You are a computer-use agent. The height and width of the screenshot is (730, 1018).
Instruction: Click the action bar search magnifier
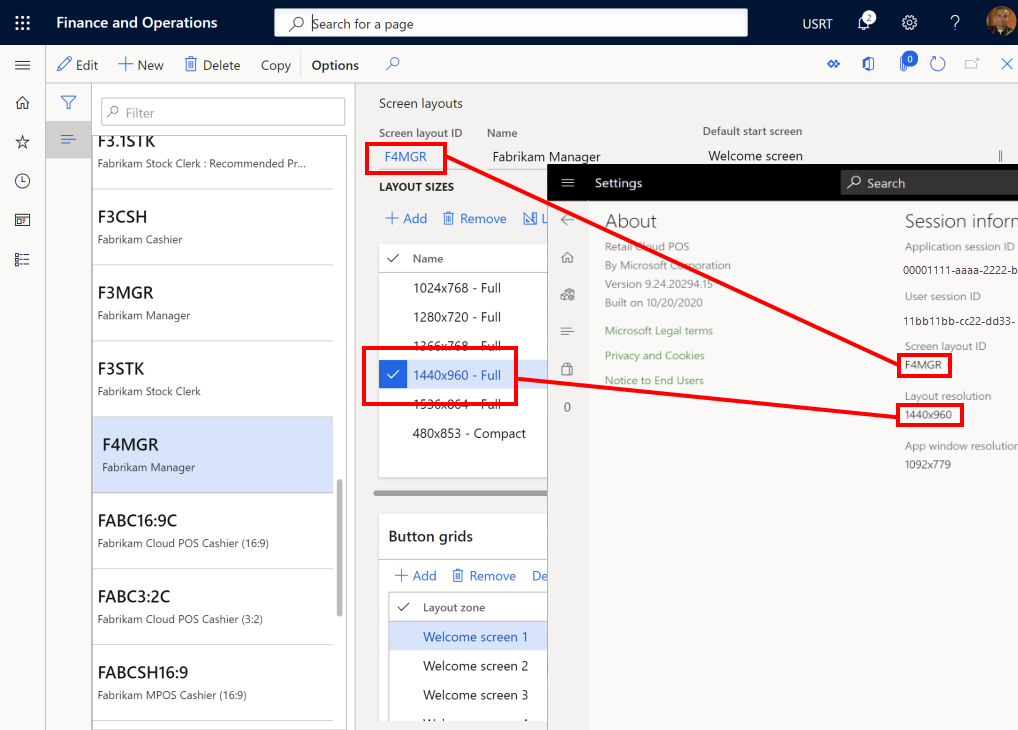[393, 64]
